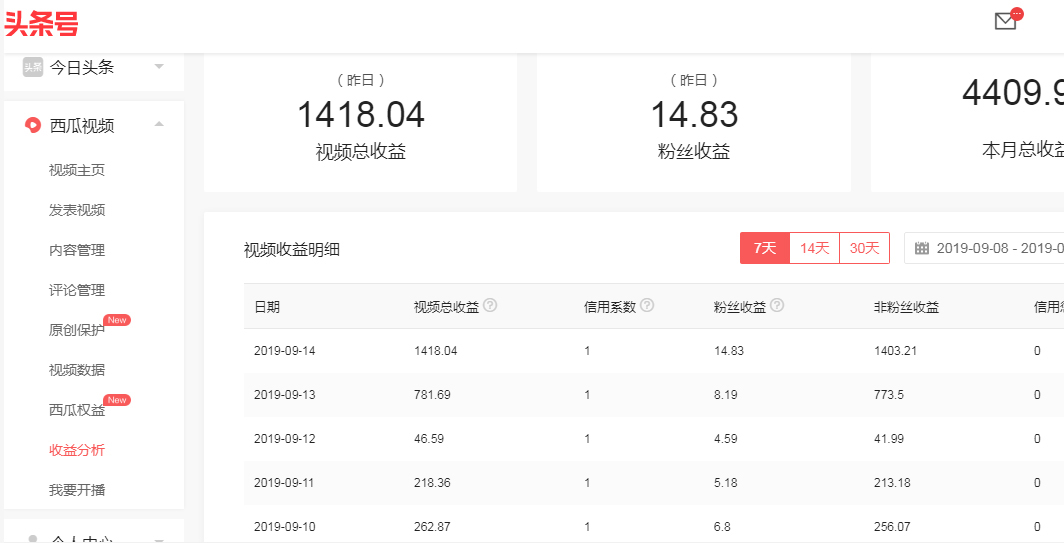Click the 781.69 total revenue cell

[x=432, y=394]
